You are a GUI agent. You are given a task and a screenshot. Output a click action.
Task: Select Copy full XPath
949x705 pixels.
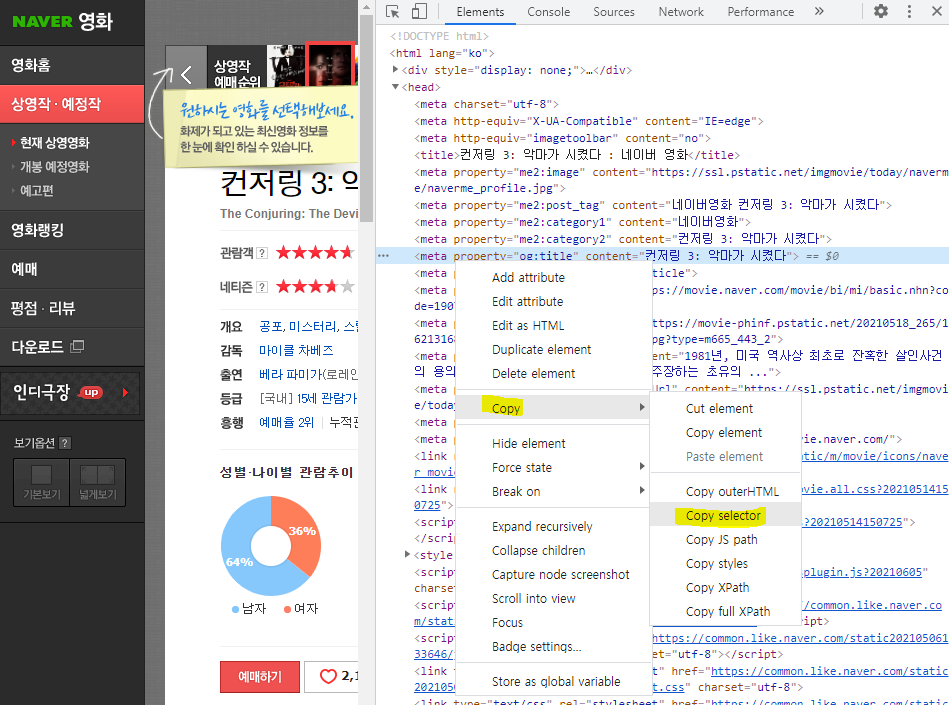click(x=727, y=612)
